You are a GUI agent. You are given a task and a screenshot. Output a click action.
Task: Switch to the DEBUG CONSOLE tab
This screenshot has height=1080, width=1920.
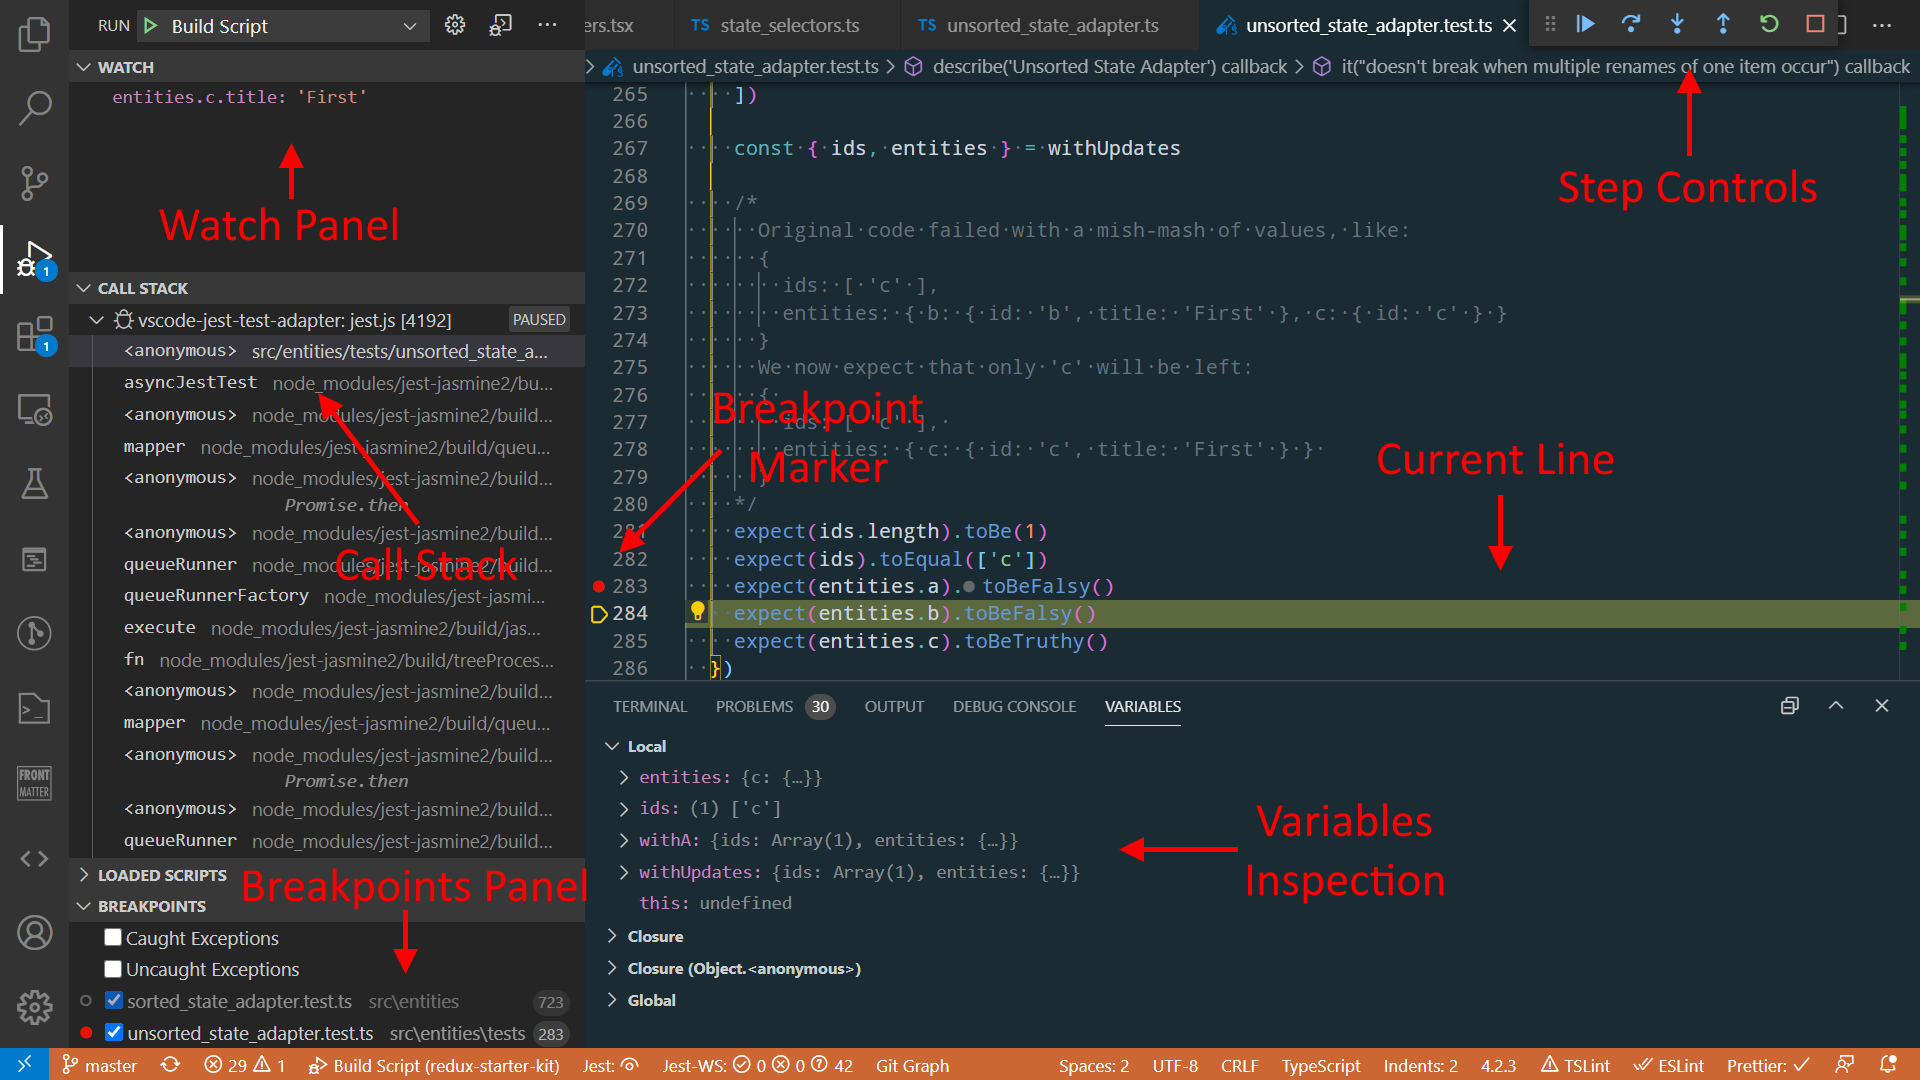point(1014,706)
